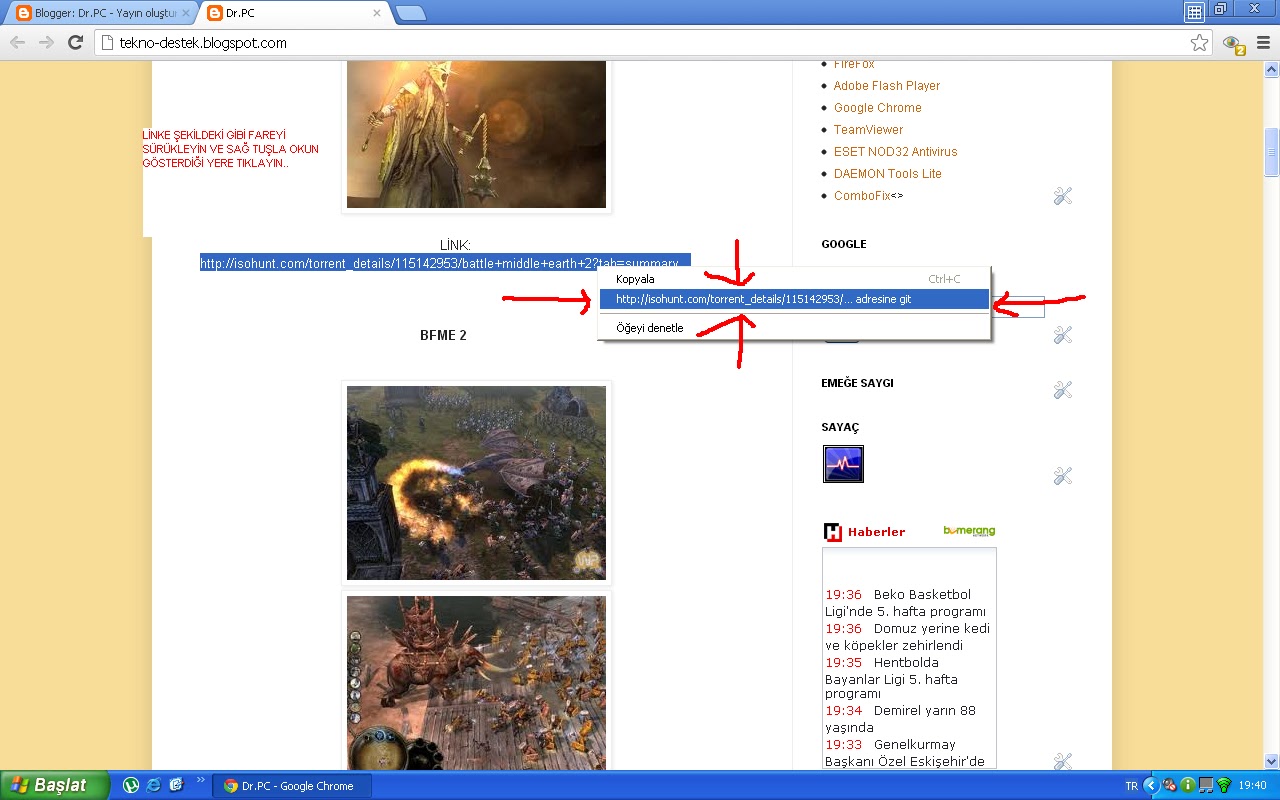Screen dimensions: 1280x800
Task: Click the Dr.PC - Google Chrome taskbar button
Action: pos(292,786)
